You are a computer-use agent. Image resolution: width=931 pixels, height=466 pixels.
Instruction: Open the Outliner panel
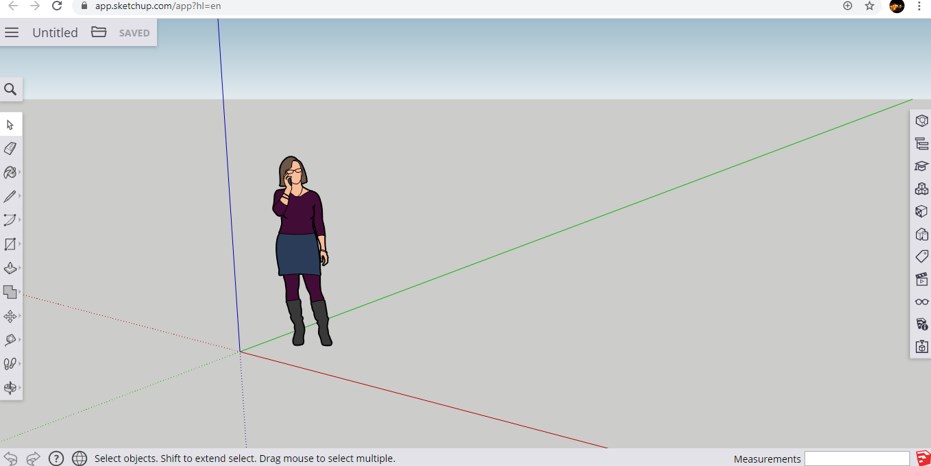click(x=922, y=143)
